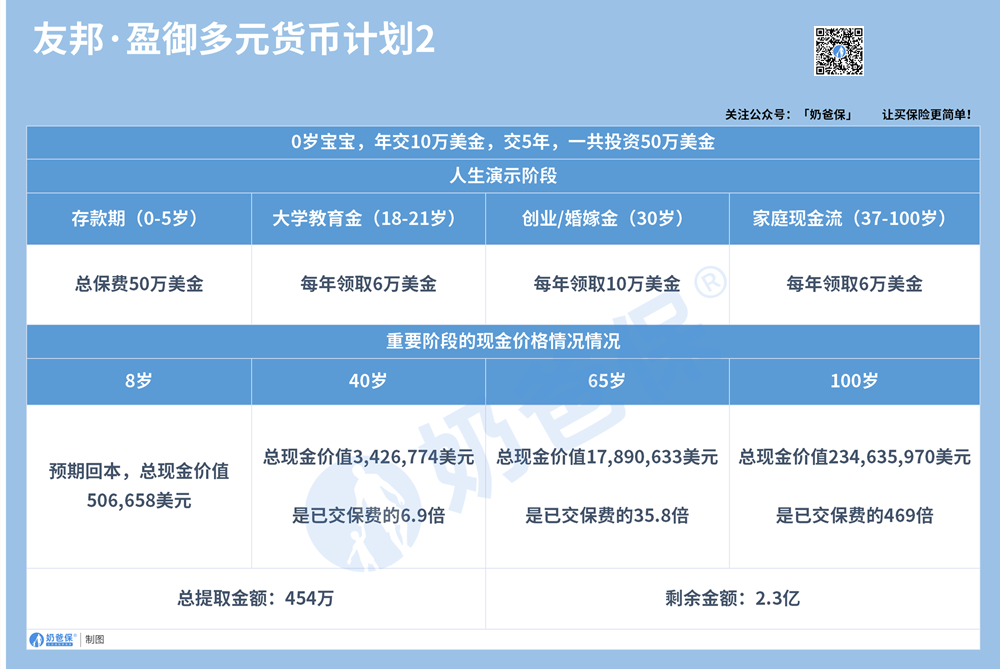The height and width of the screenshot is (669, 1000).
Task: Click the text 是已交保费的6.9倍
Action: point(369,515)
